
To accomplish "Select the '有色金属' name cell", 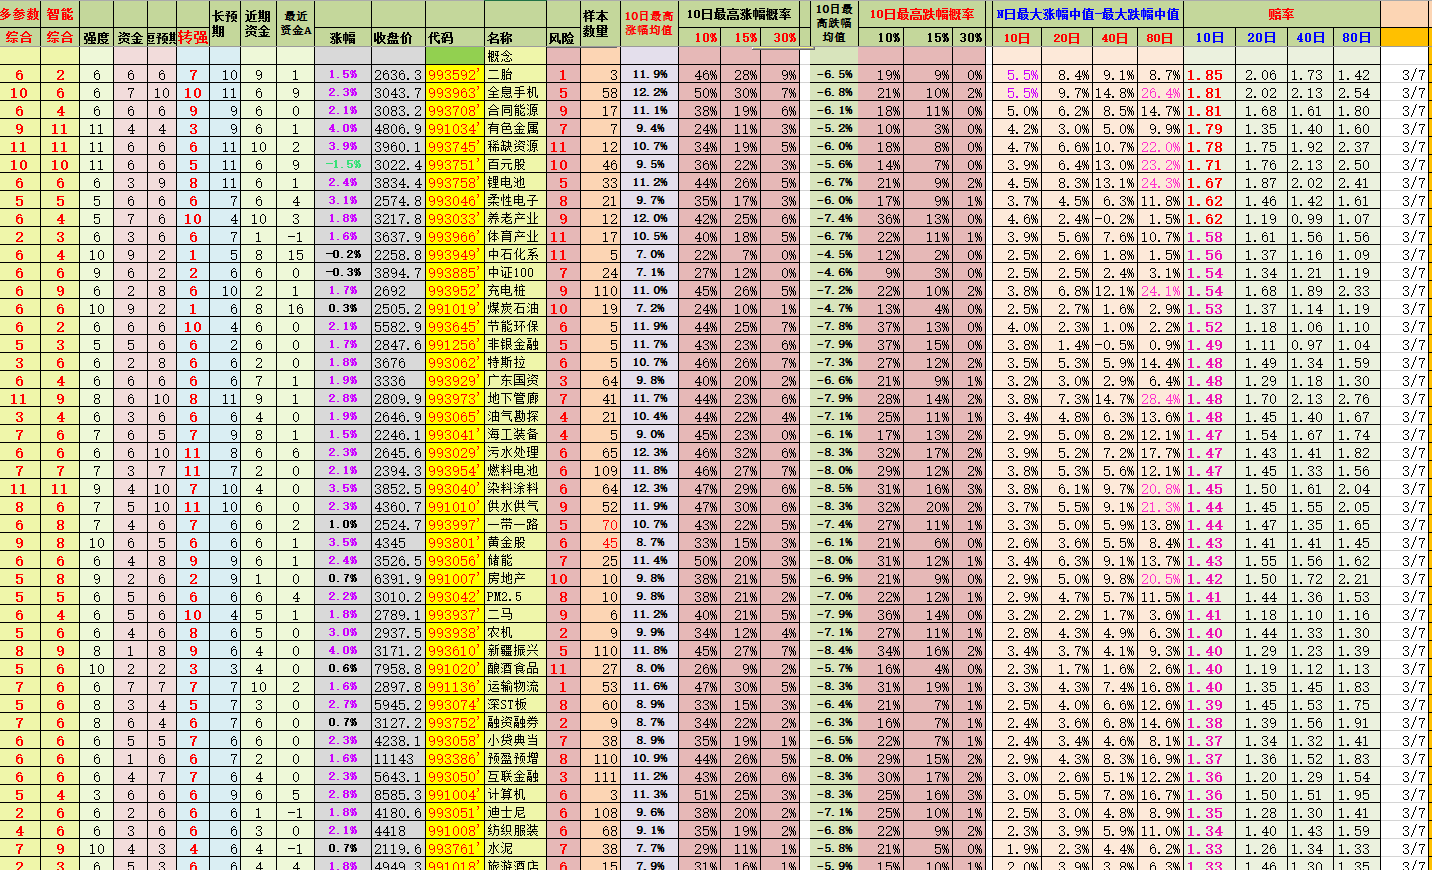I will (515, 129).
